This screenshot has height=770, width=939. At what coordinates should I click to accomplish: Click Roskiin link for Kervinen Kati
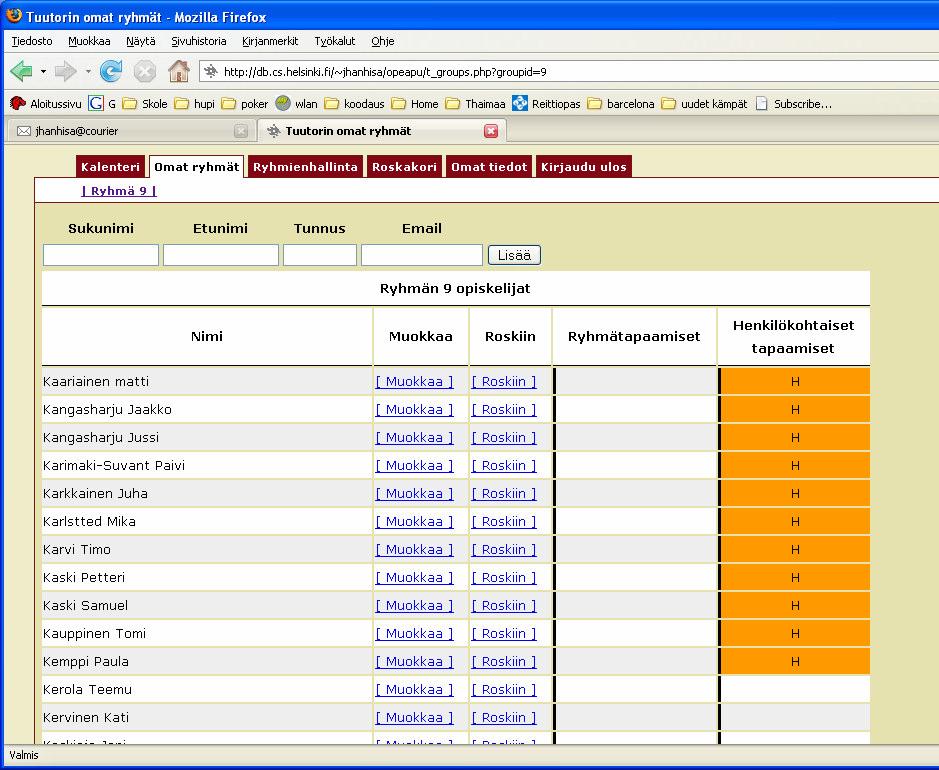click(504, 717)
